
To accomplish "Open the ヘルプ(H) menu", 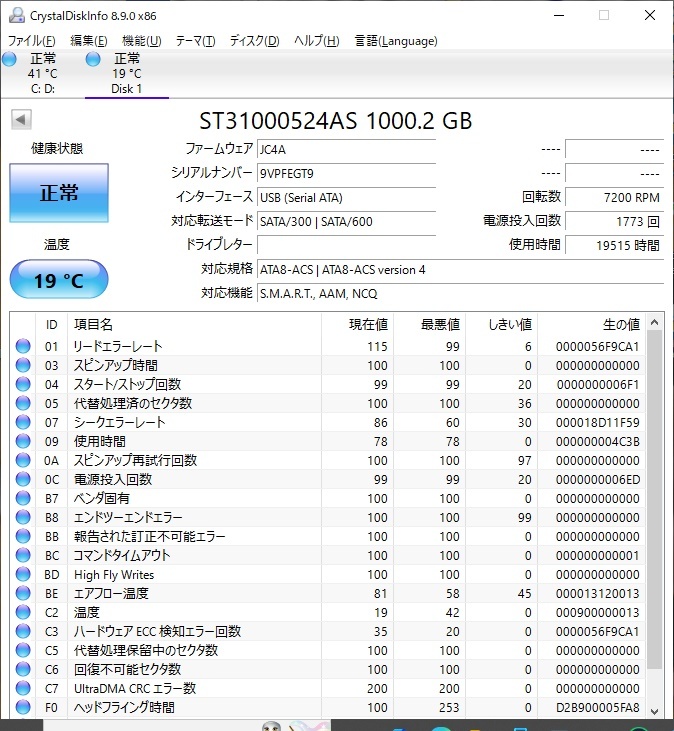I will (x=316, y=41).
